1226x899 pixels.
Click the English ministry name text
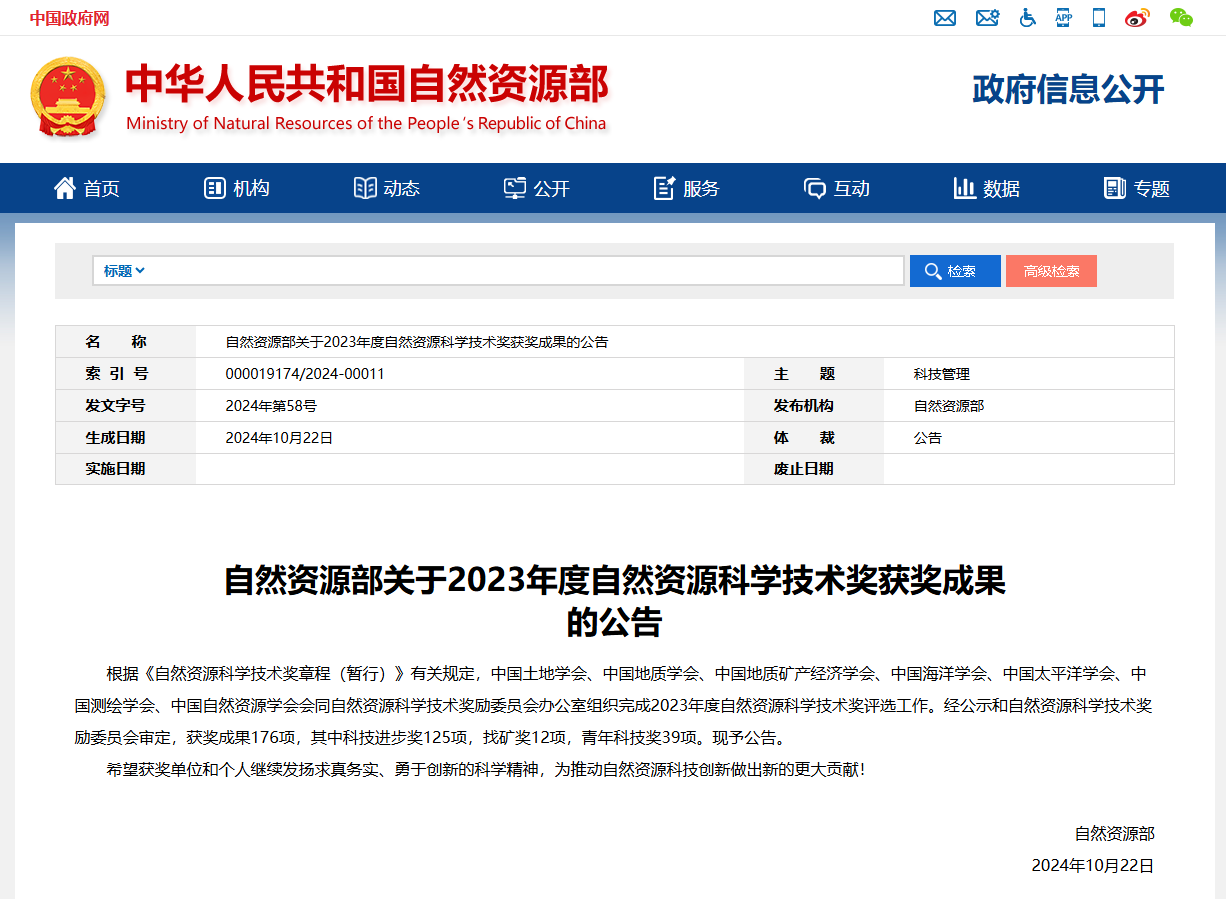pyautogui.click(x=366, y=124)
